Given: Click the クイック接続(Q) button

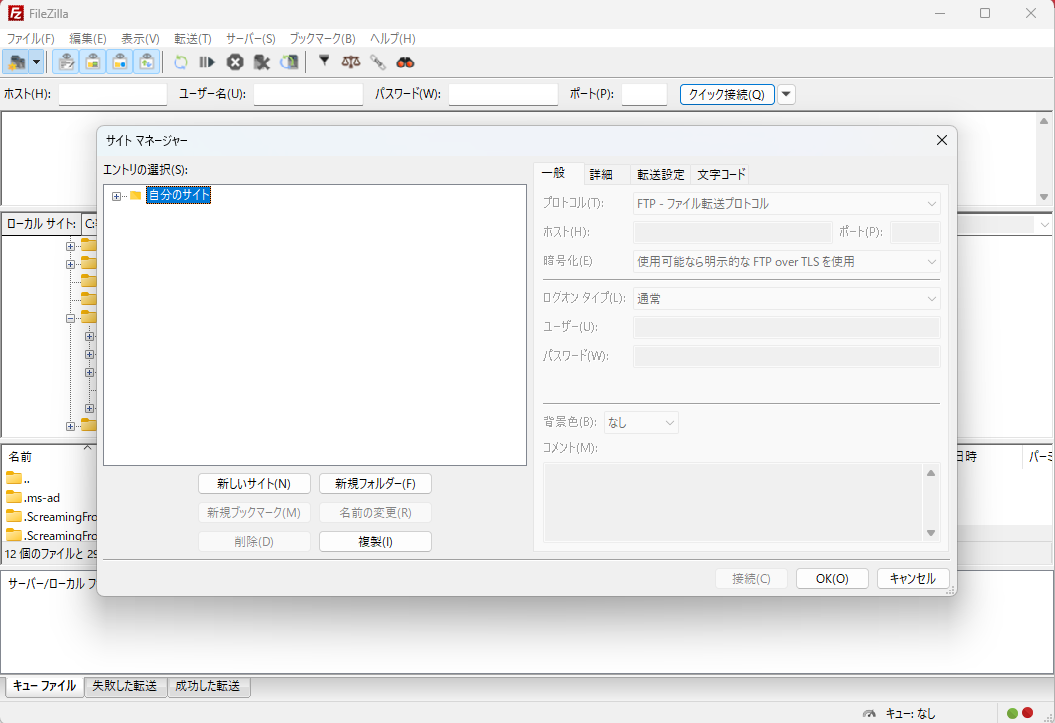Looking at the screenshot, I should pyautogui.click(x=727, y=94).
